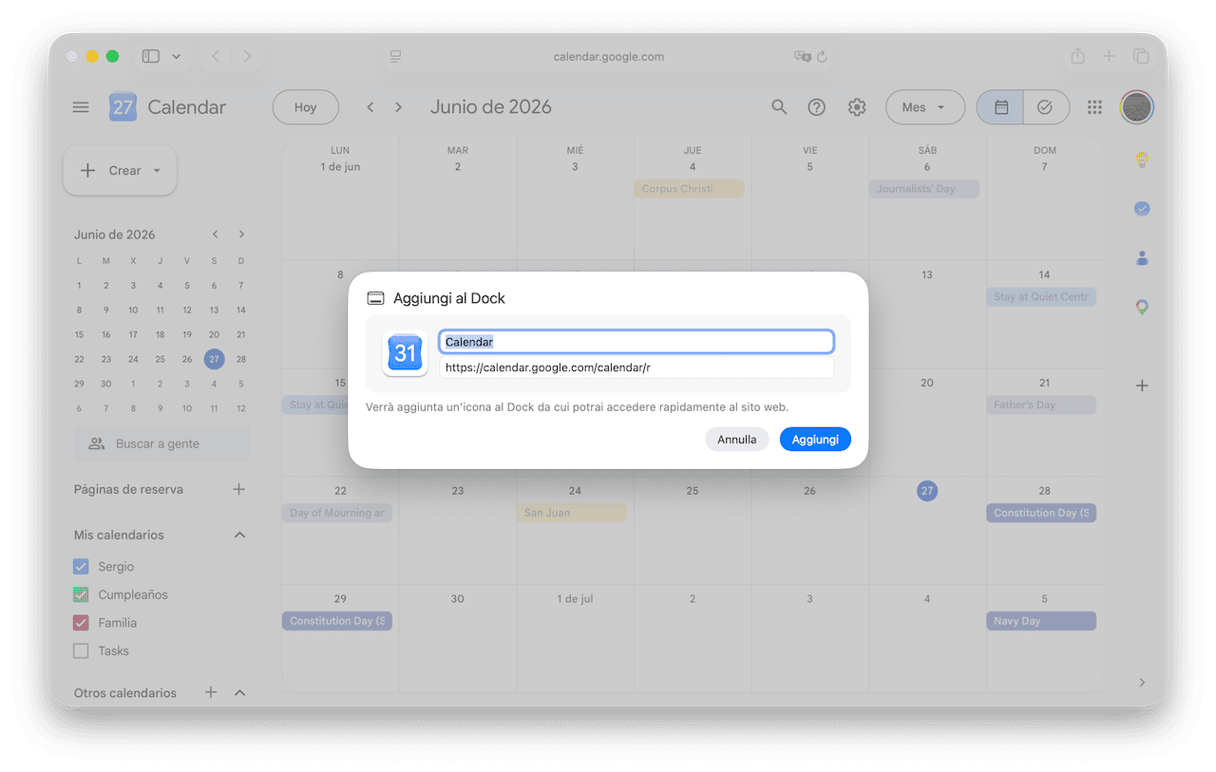Click the translate icon in address bar
Image resolution: width=1216 pixels, height=772 pixels.
[x=801, y=57]
